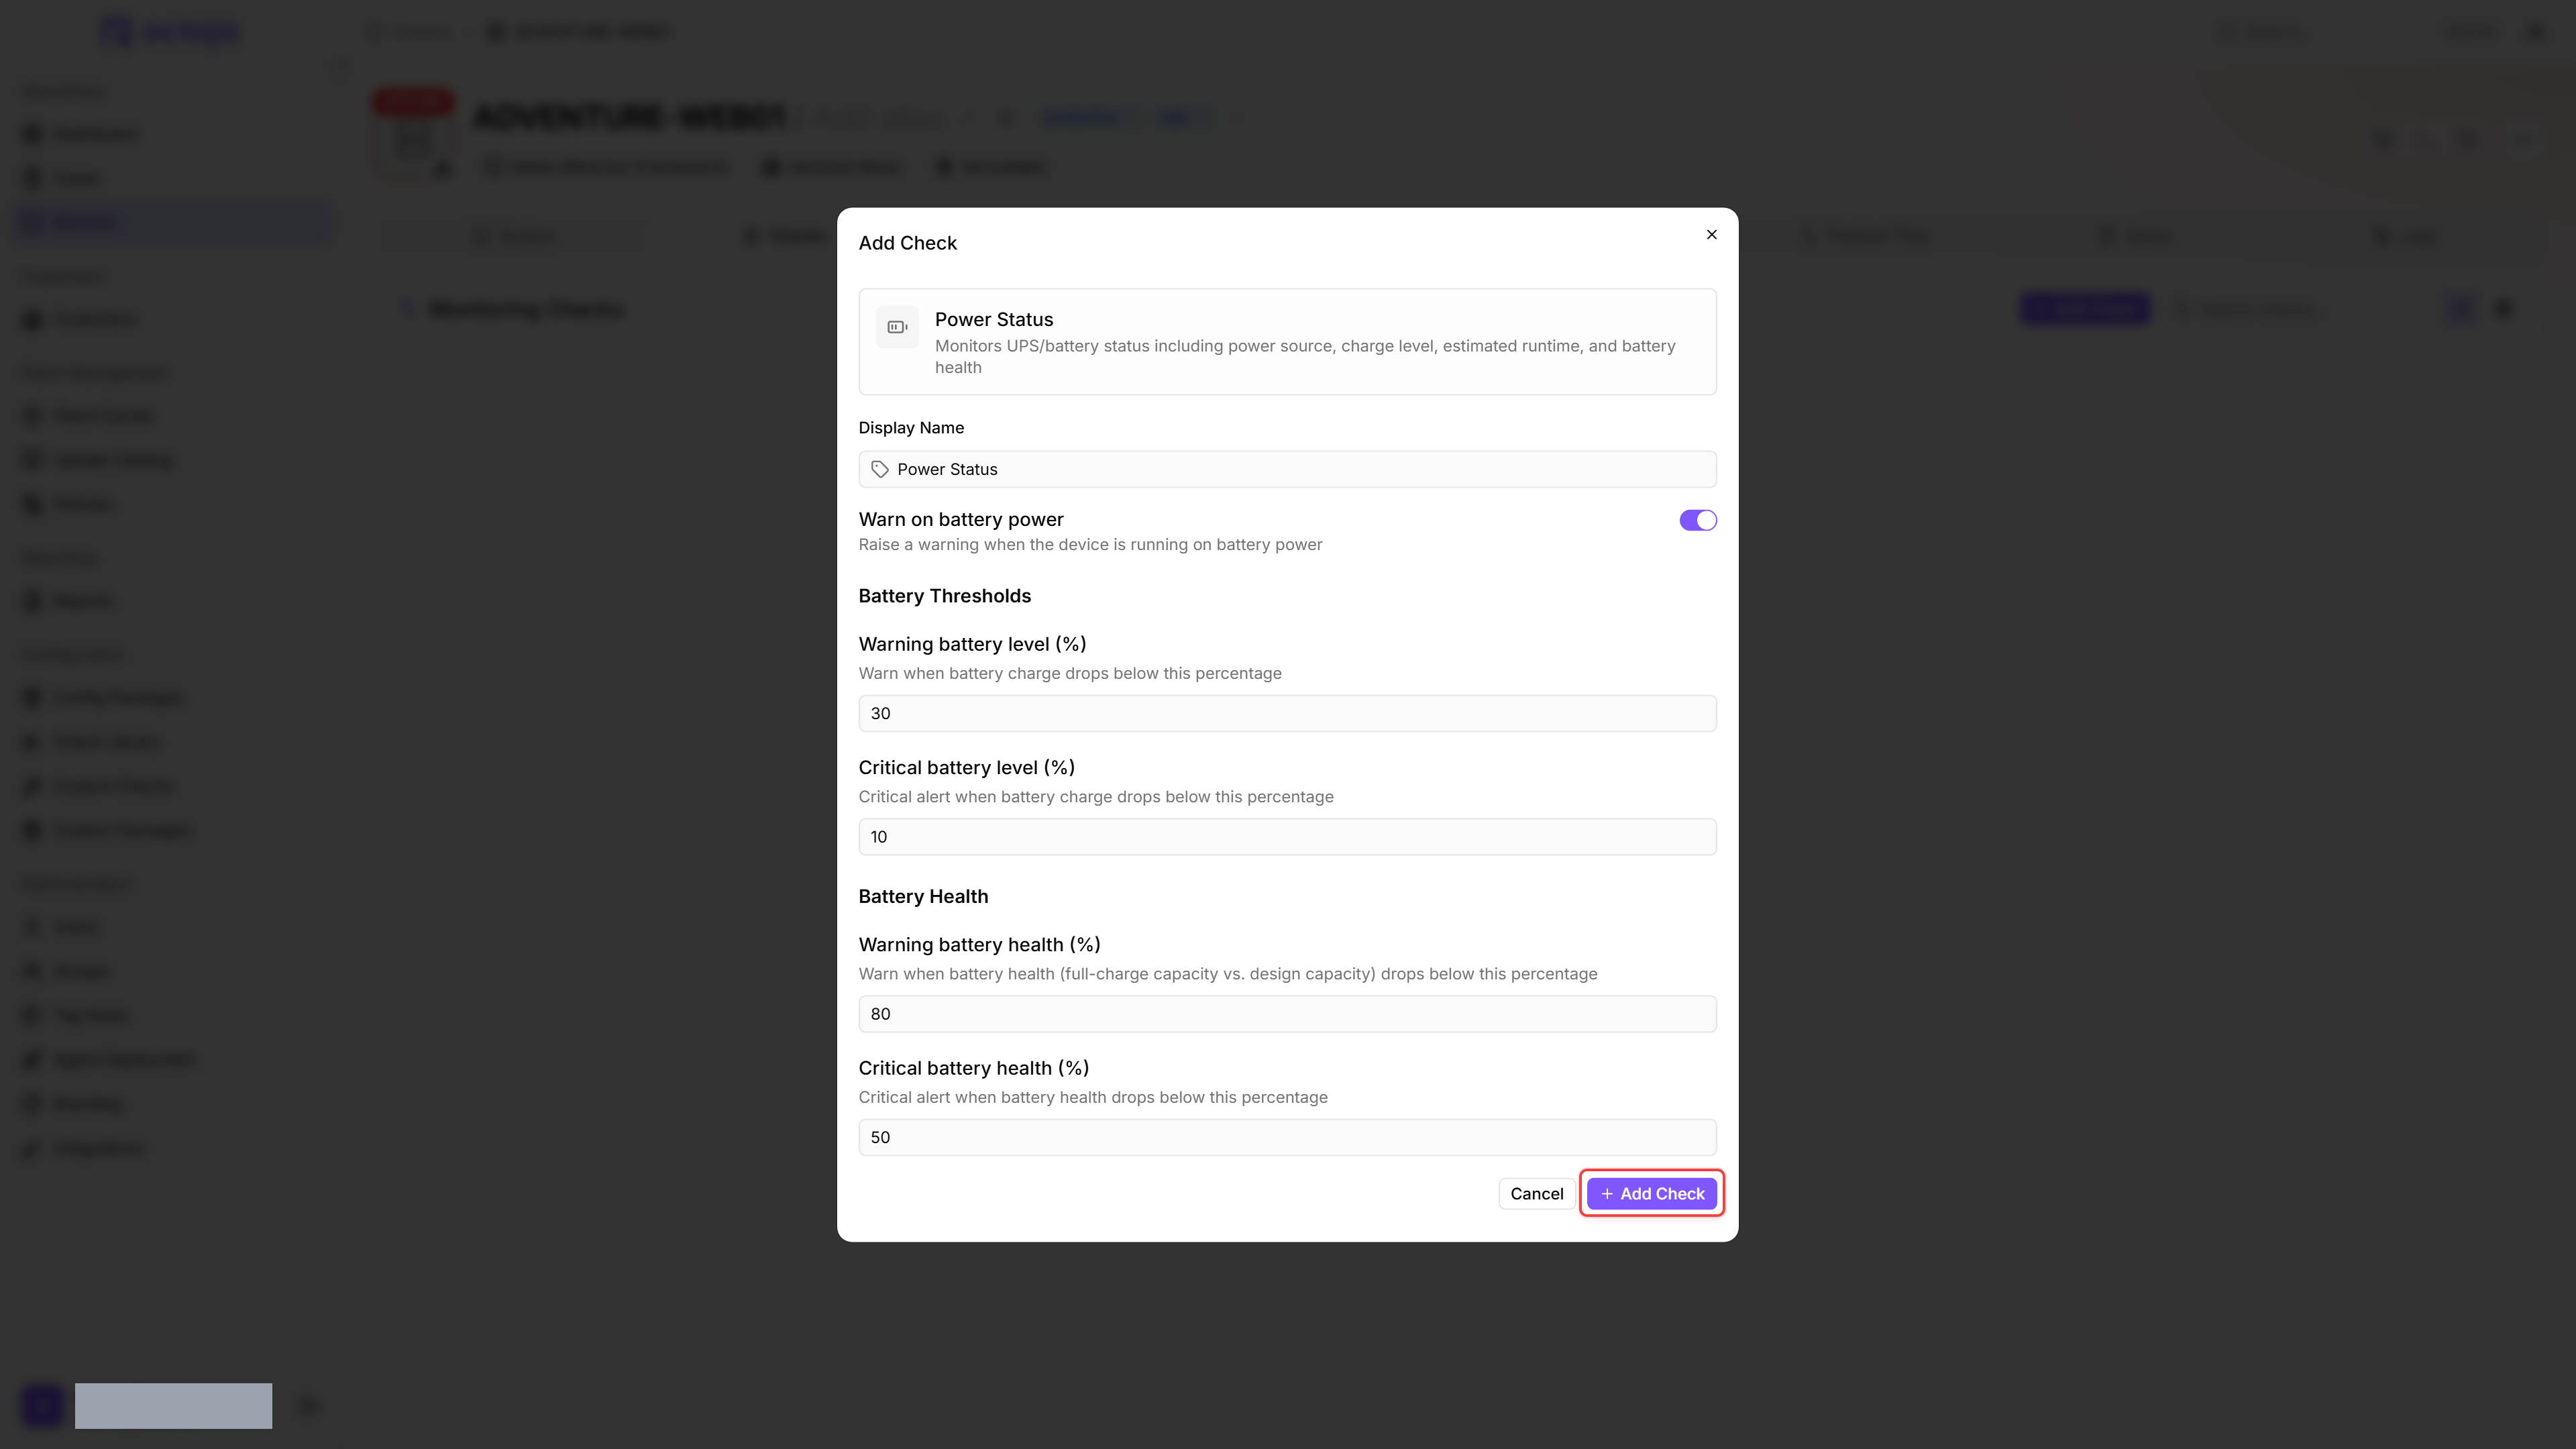Click the "Monitors UPS/battery status" description text

[x=1305, y=356]
